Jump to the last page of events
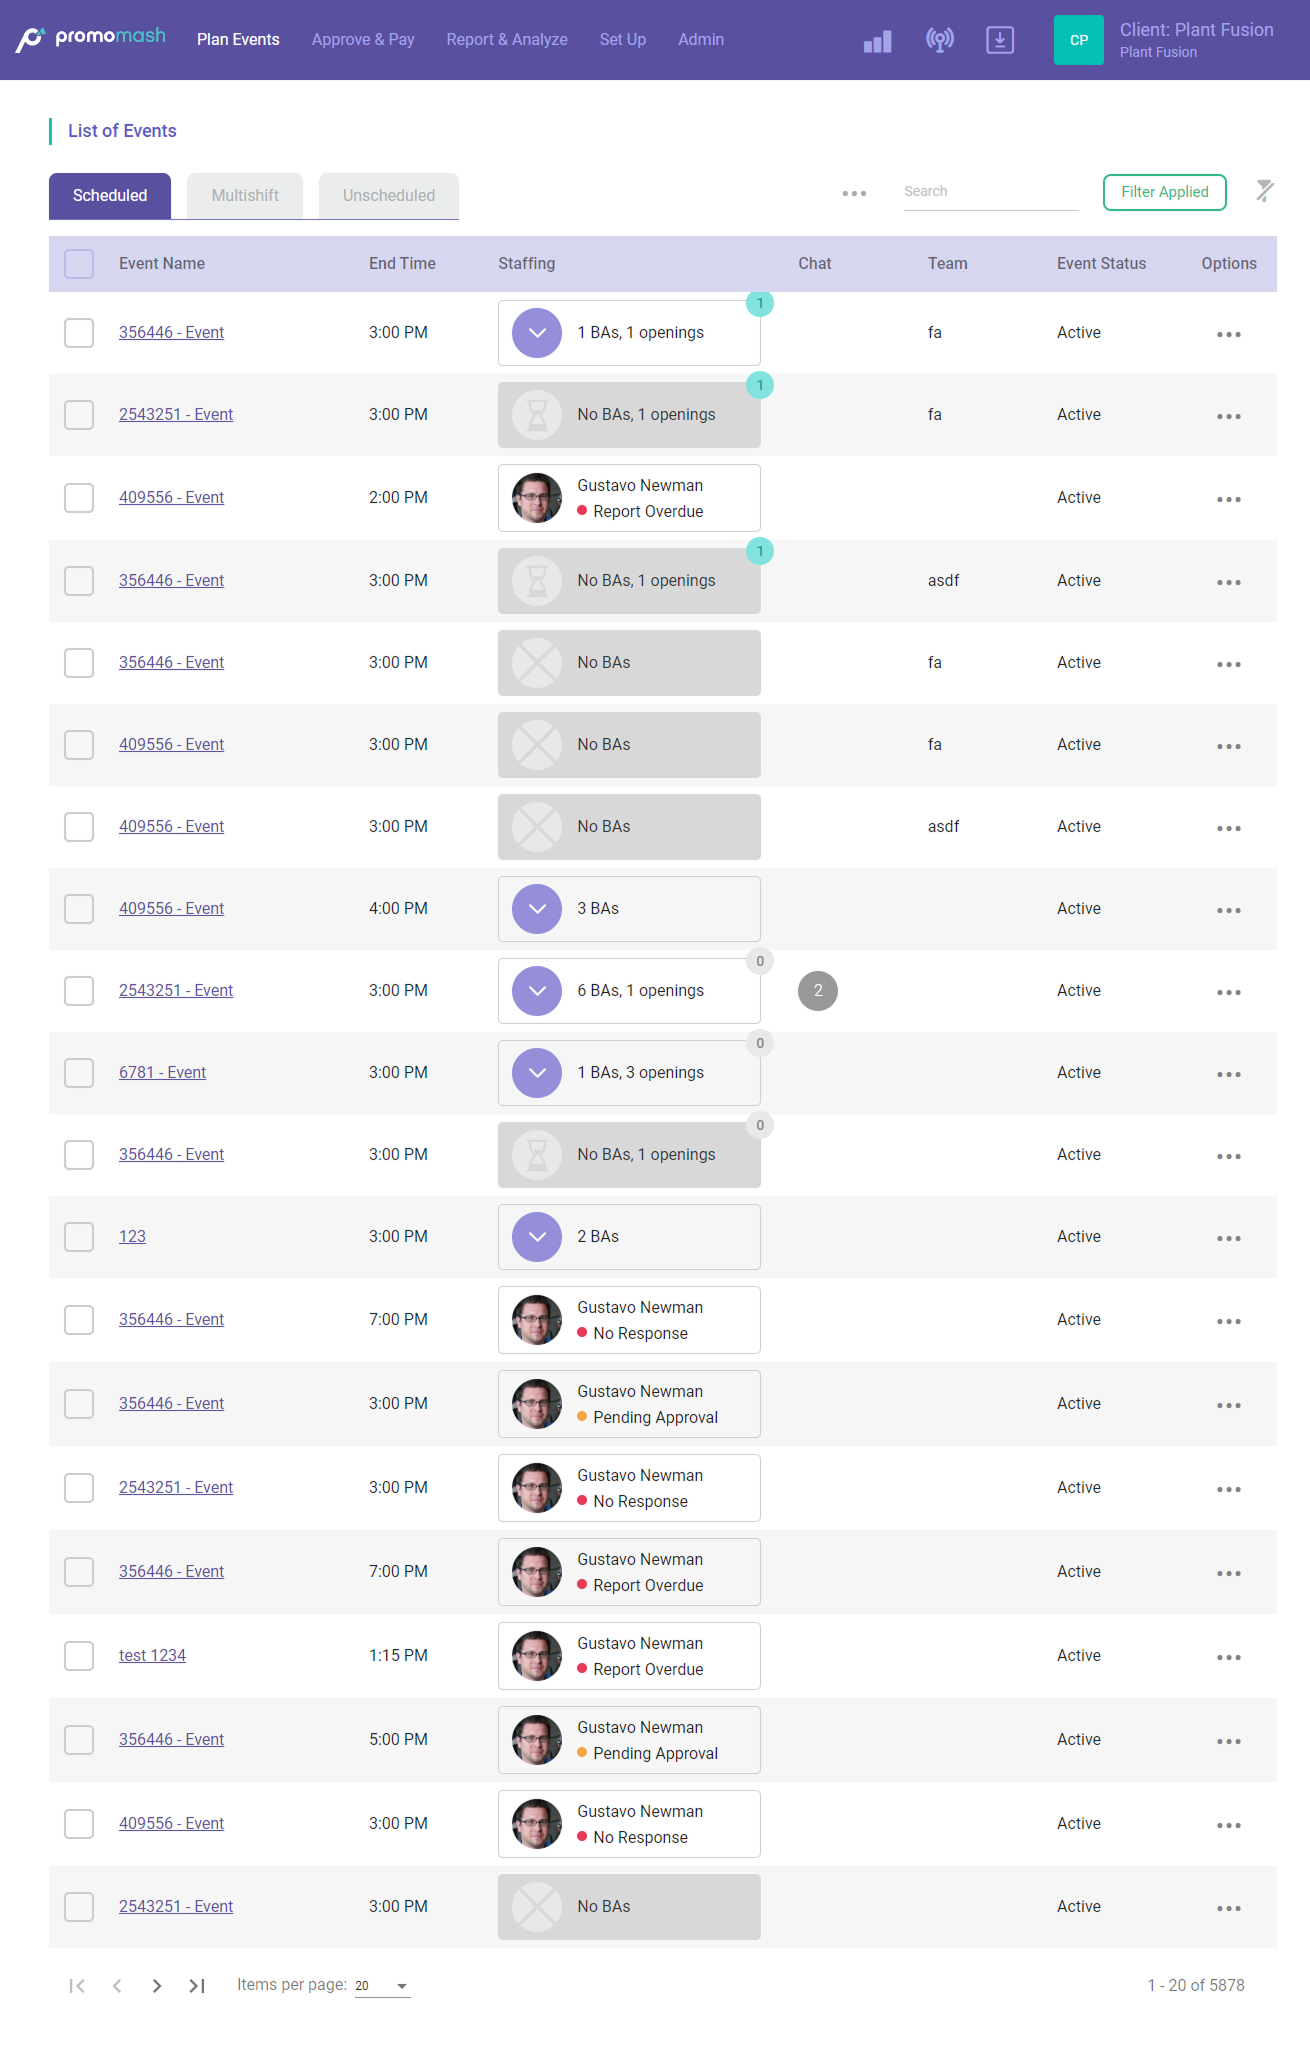 pos(197,1986)
